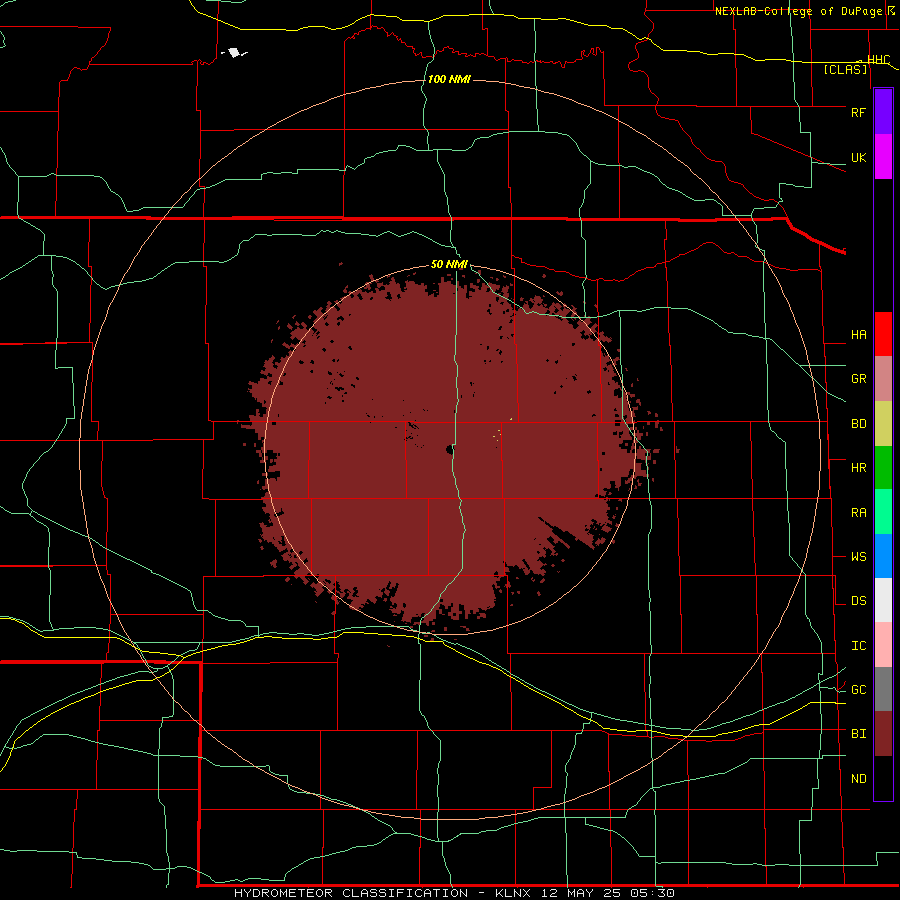Click the 50 NMI range ring label
Image resolution: width=900 pixels, height=900 pixels.
tap(449, 264)
